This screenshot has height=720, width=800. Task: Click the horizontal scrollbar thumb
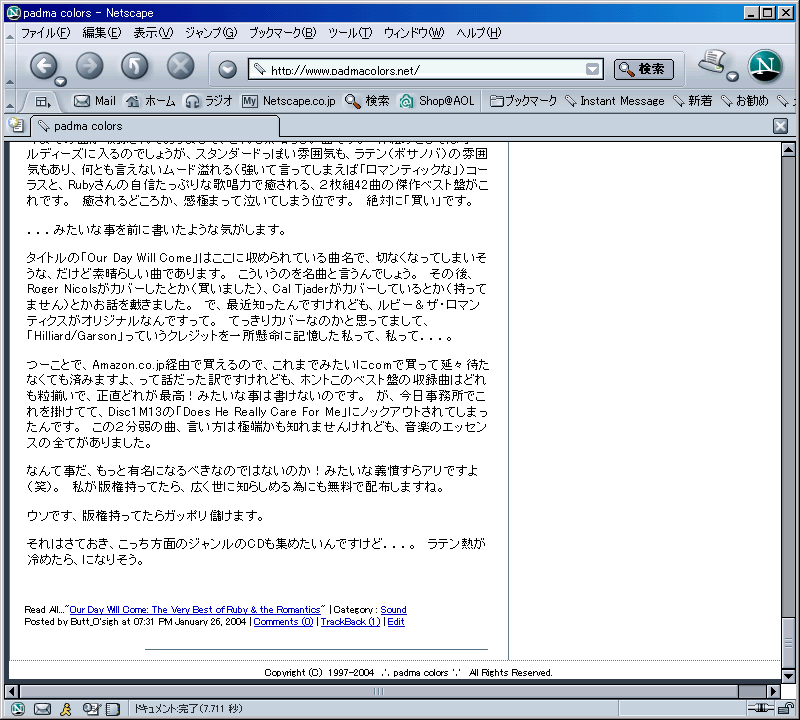[379, 691]
